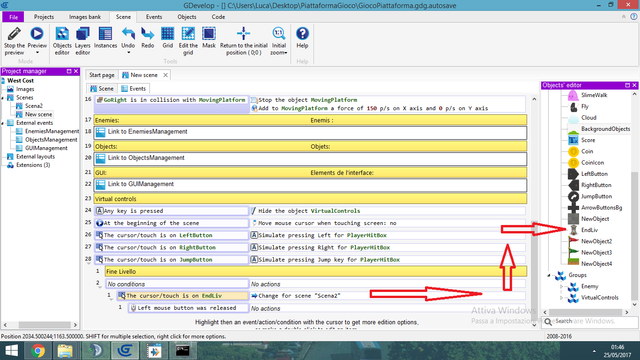This screenshot has height=360, width=640.
Task: Open the Windows Start menu
Action: click(11, 351)
